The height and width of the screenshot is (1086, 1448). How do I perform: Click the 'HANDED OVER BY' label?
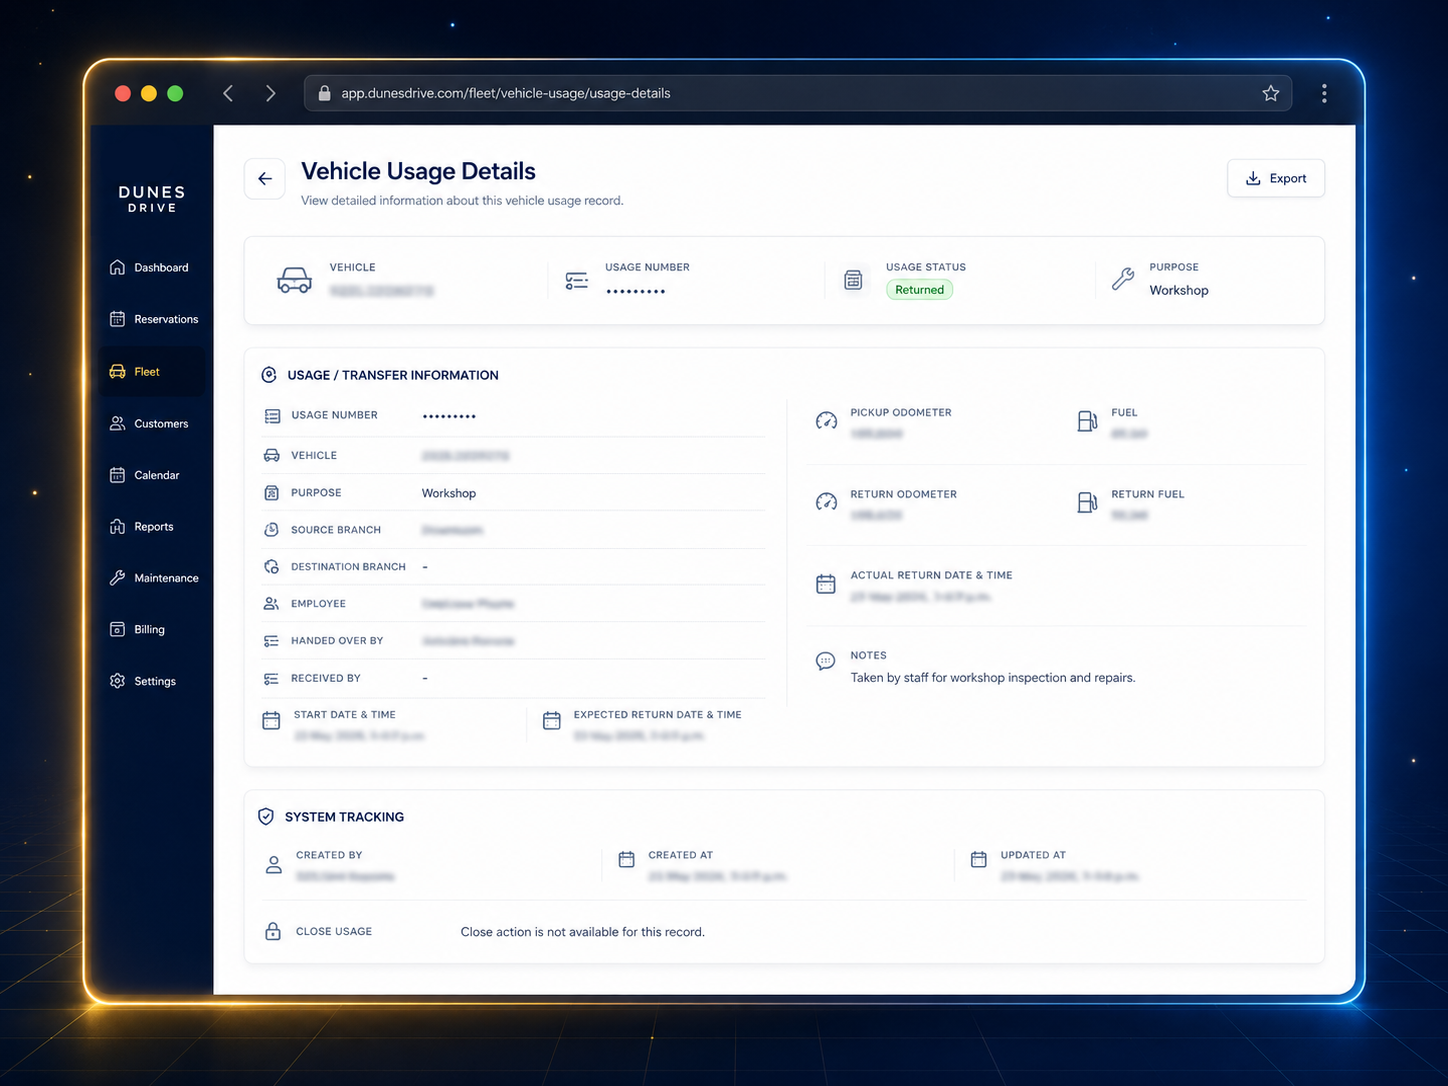click(x=337, y=641)
